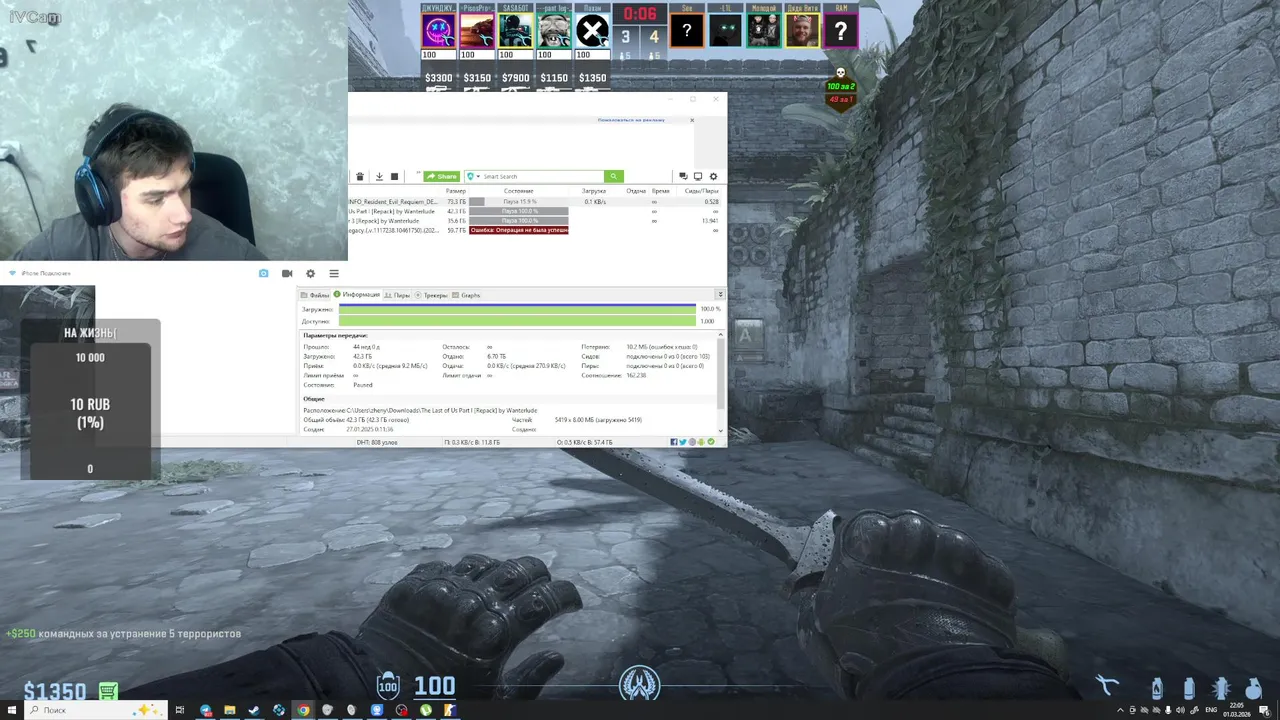This screenshot has width=1280, height=720.
Task: Close the advertisement banner X
Action: [x=692, y=120]
